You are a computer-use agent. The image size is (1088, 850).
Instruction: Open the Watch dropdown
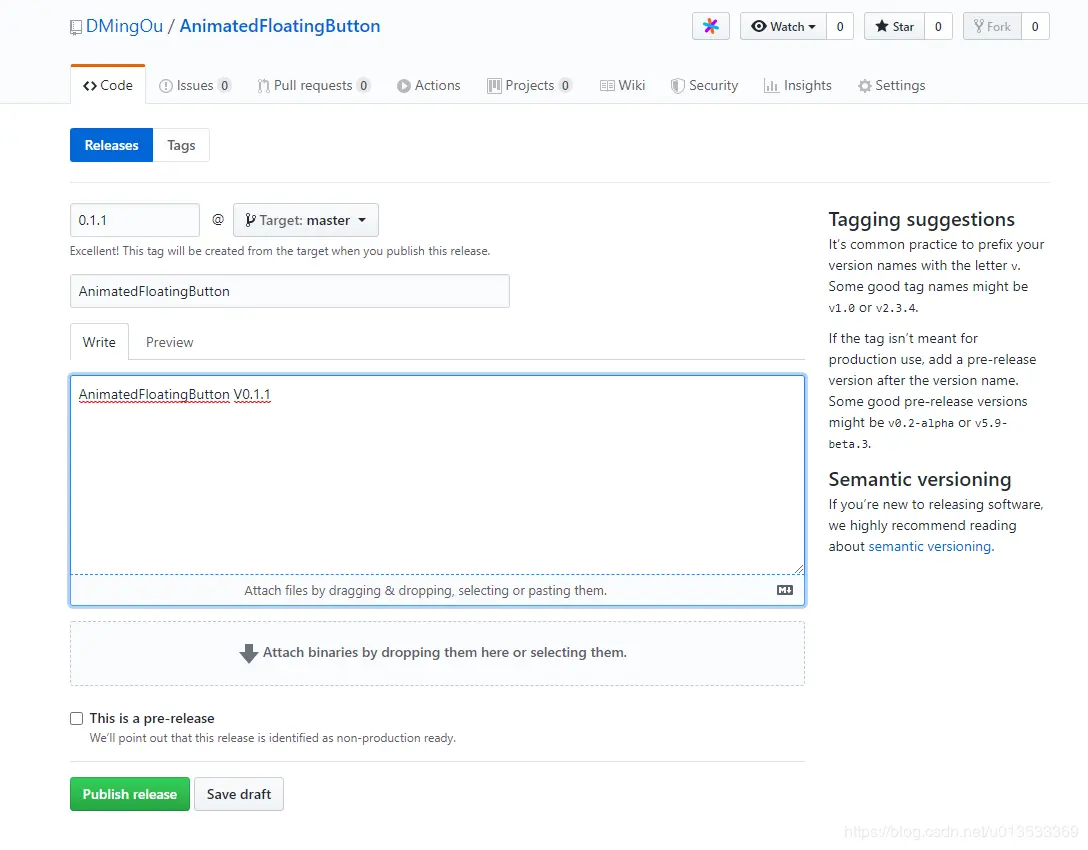783,26
